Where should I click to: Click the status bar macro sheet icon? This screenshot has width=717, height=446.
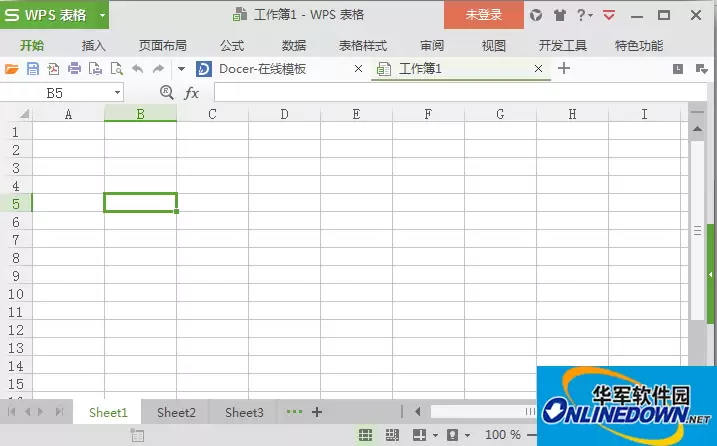[x=137, y=435]
